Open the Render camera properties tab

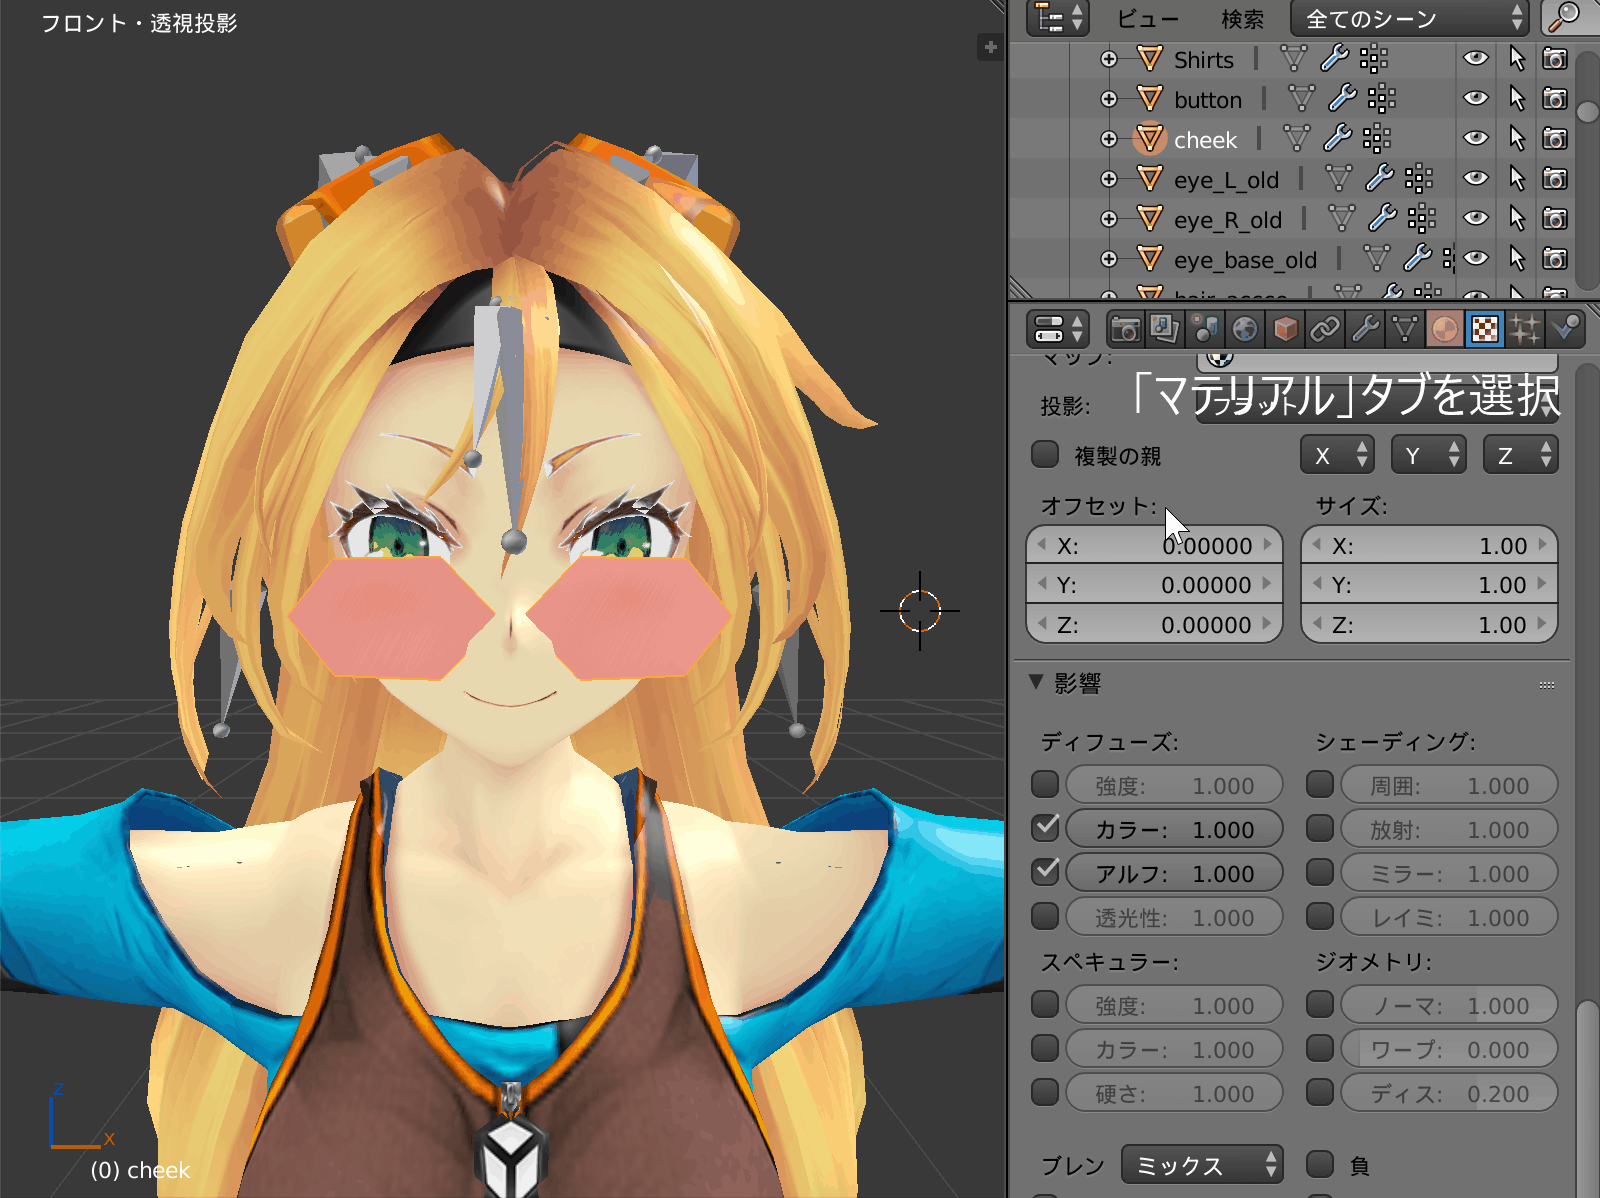1125,329
